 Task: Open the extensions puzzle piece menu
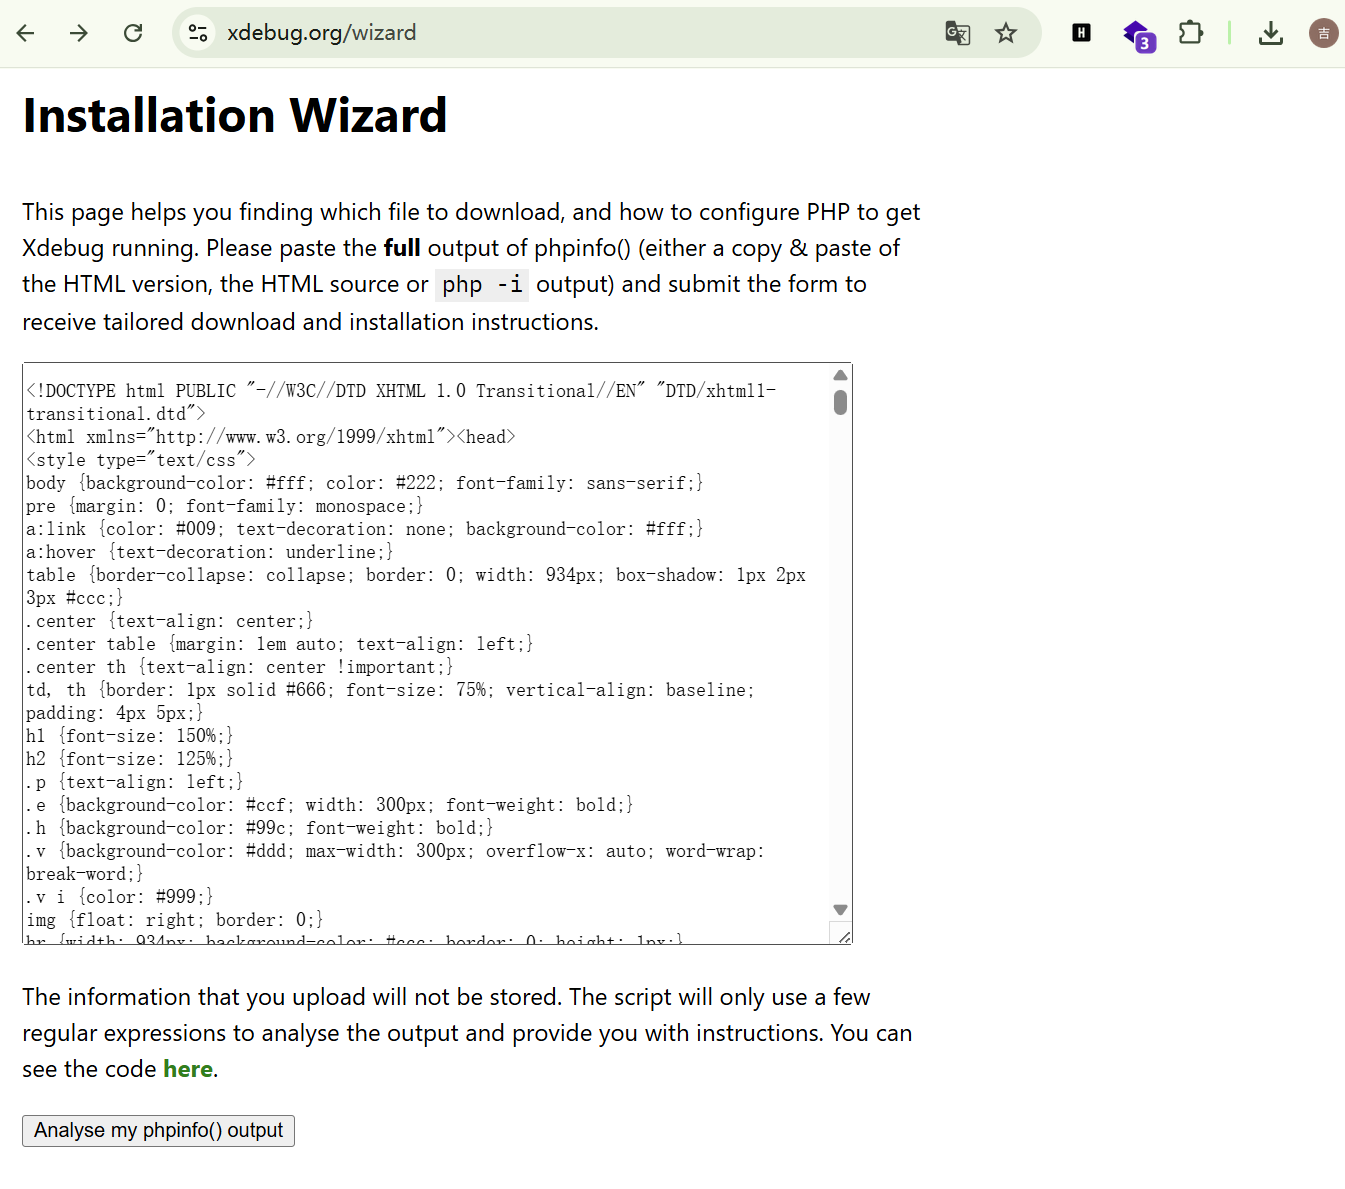pyautogui.click(x=1190, y=33)
